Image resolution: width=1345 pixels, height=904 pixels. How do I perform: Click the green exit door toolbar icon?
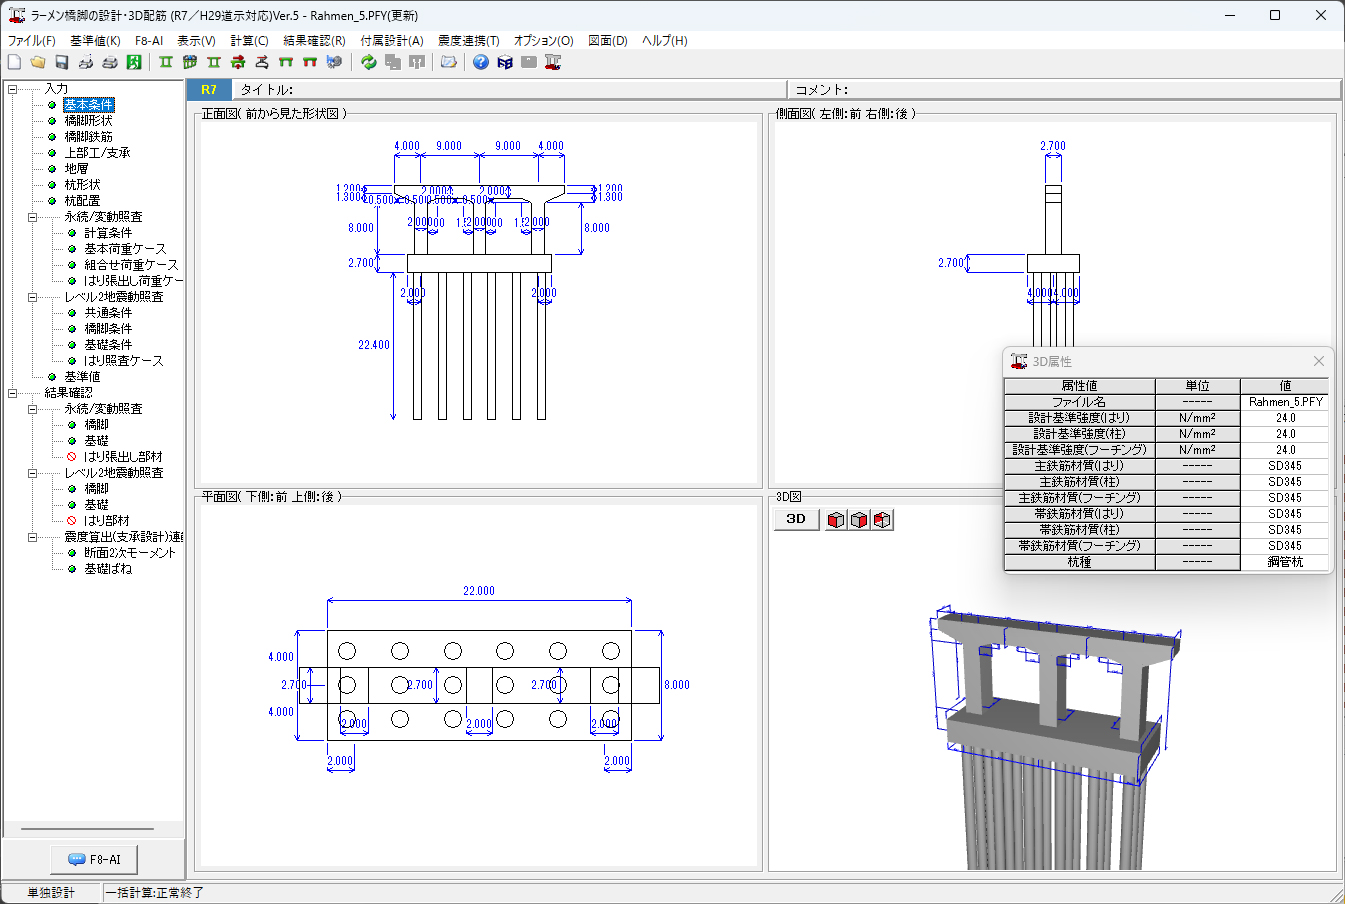[x=134, y=62]
